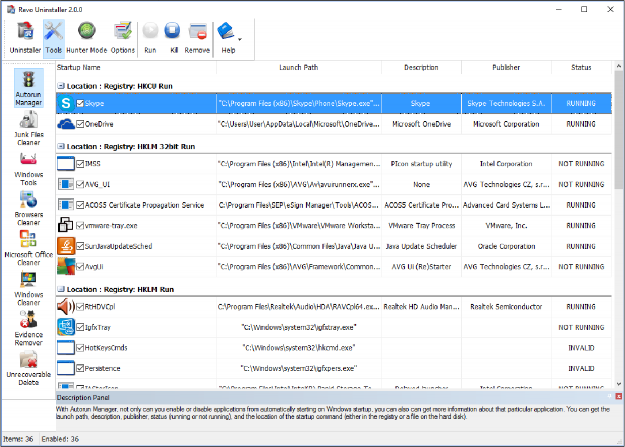Uncheck the OneDrive startup checkbox
The width and height of the screenshot is (625, 447).
pos(80,124)
